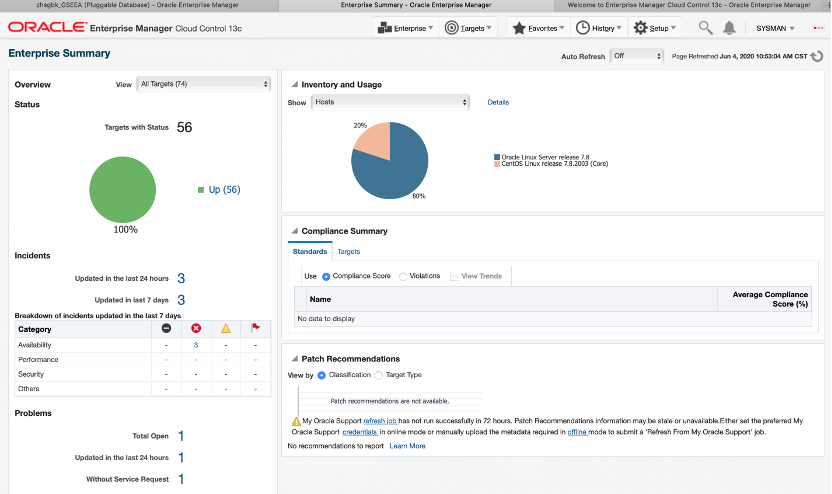The image size is (832, 494).
Task: Select the Classification radio button
Action: (x=322, y=375)
